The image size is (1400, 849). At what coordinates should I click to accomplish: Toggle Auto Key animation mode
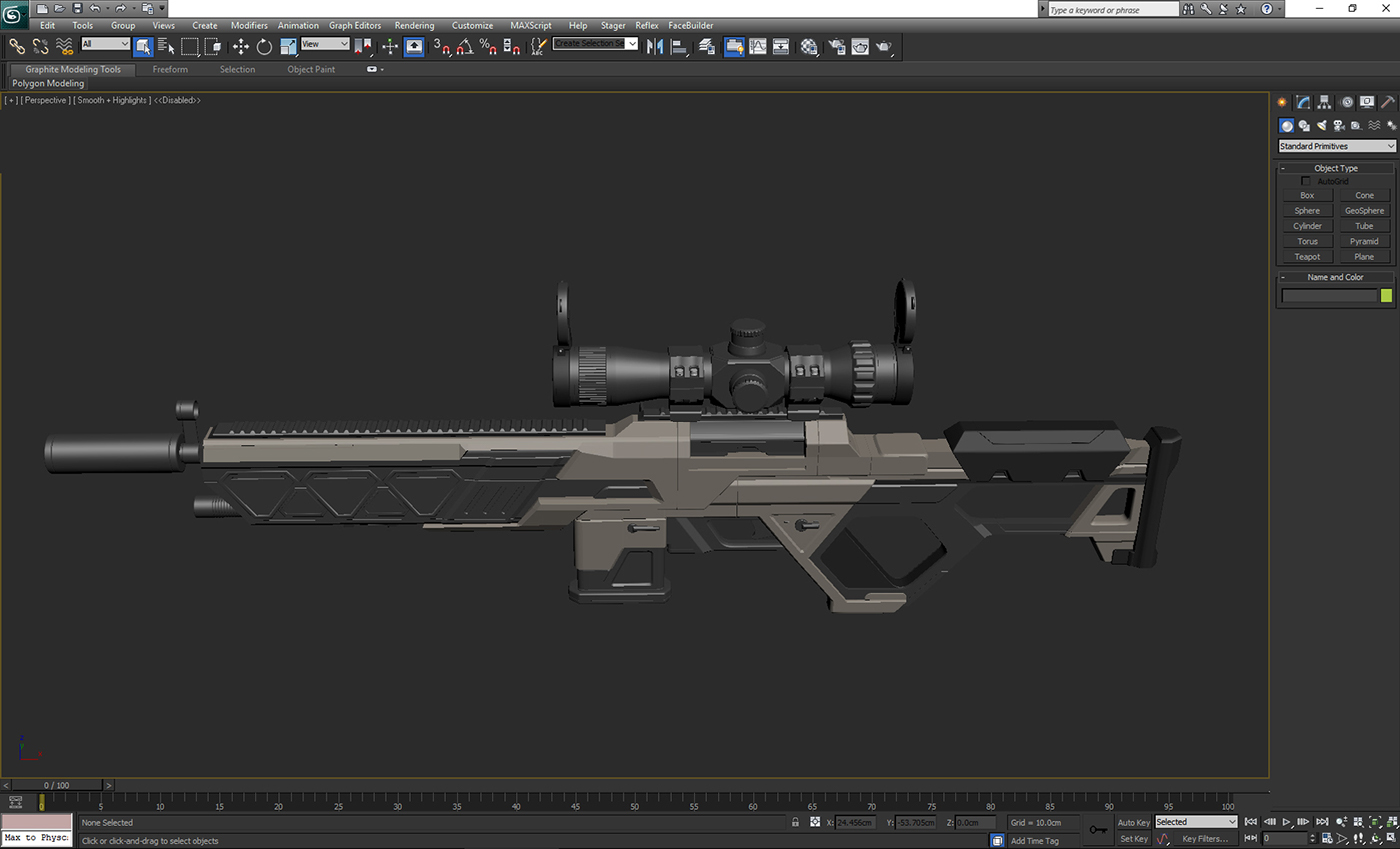pyautogui.click(x=1133, y=822)
